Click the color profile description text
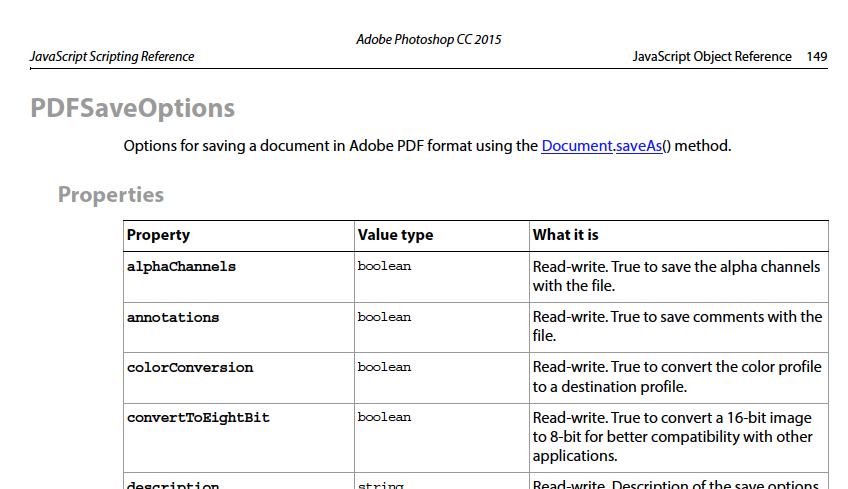 (x=677, y=376)
